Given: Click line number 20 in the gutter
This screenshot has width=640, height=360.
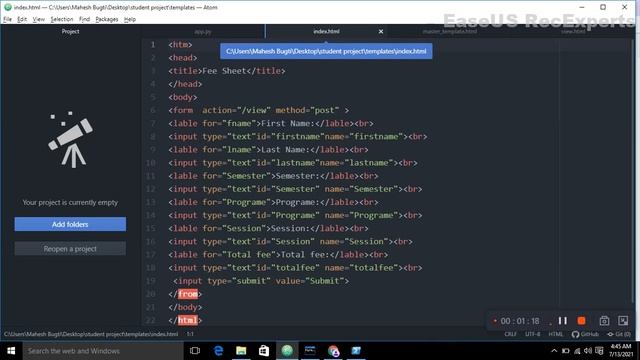Looking at the screenshot, I should pos(150,294).
